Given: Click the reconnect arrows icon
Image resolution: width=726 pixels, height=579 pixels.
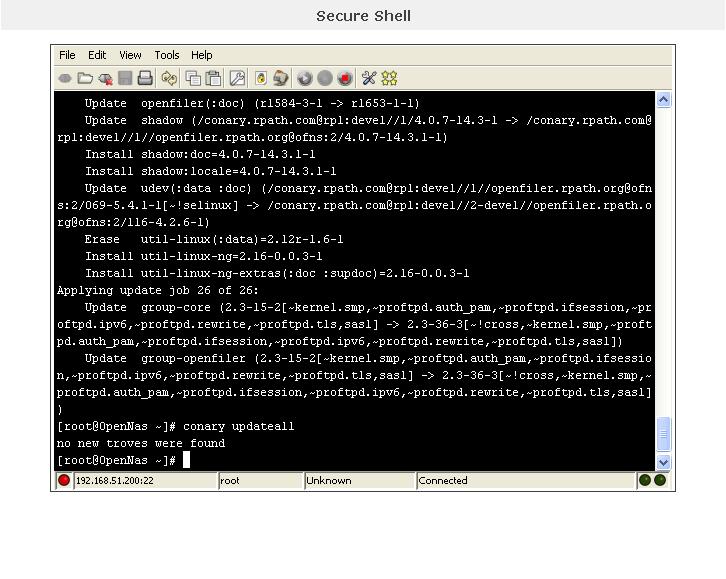Looking at the screenshot, I should click(169, 78).
